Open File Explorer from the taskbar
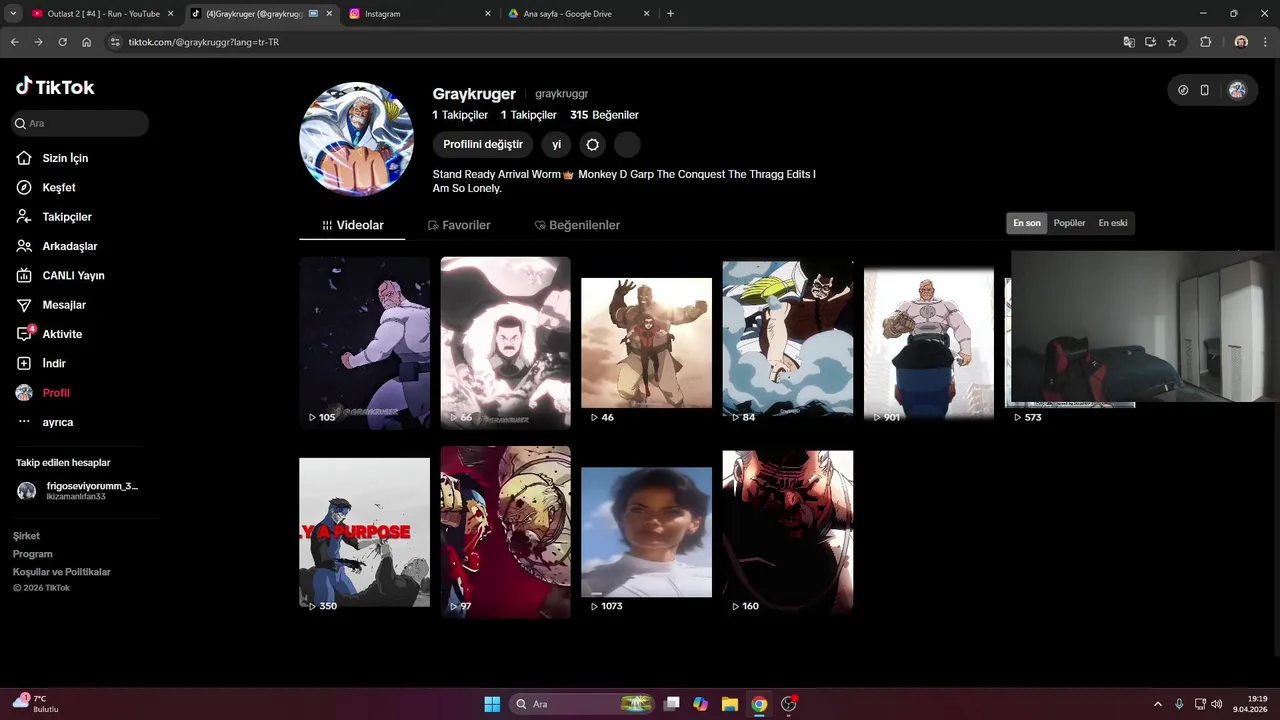The height and width of the screenshot is (720, 1280). tap(730, 704)
